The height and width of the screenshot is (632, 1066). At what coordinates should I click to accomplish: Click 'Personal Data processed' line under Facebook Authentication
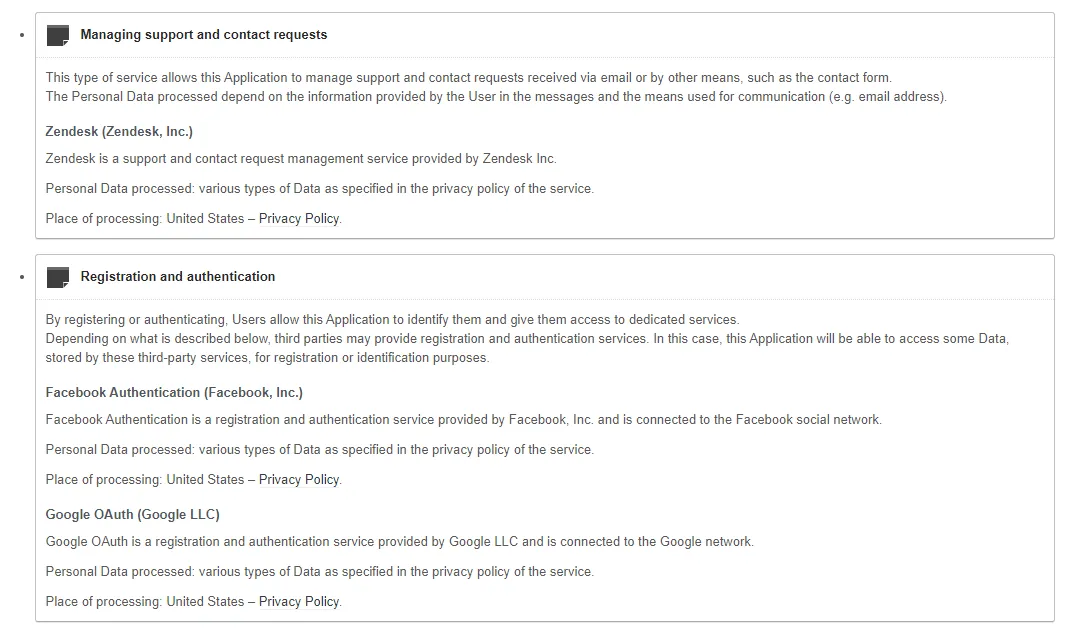pyautogui.click(x=319, y=450)
